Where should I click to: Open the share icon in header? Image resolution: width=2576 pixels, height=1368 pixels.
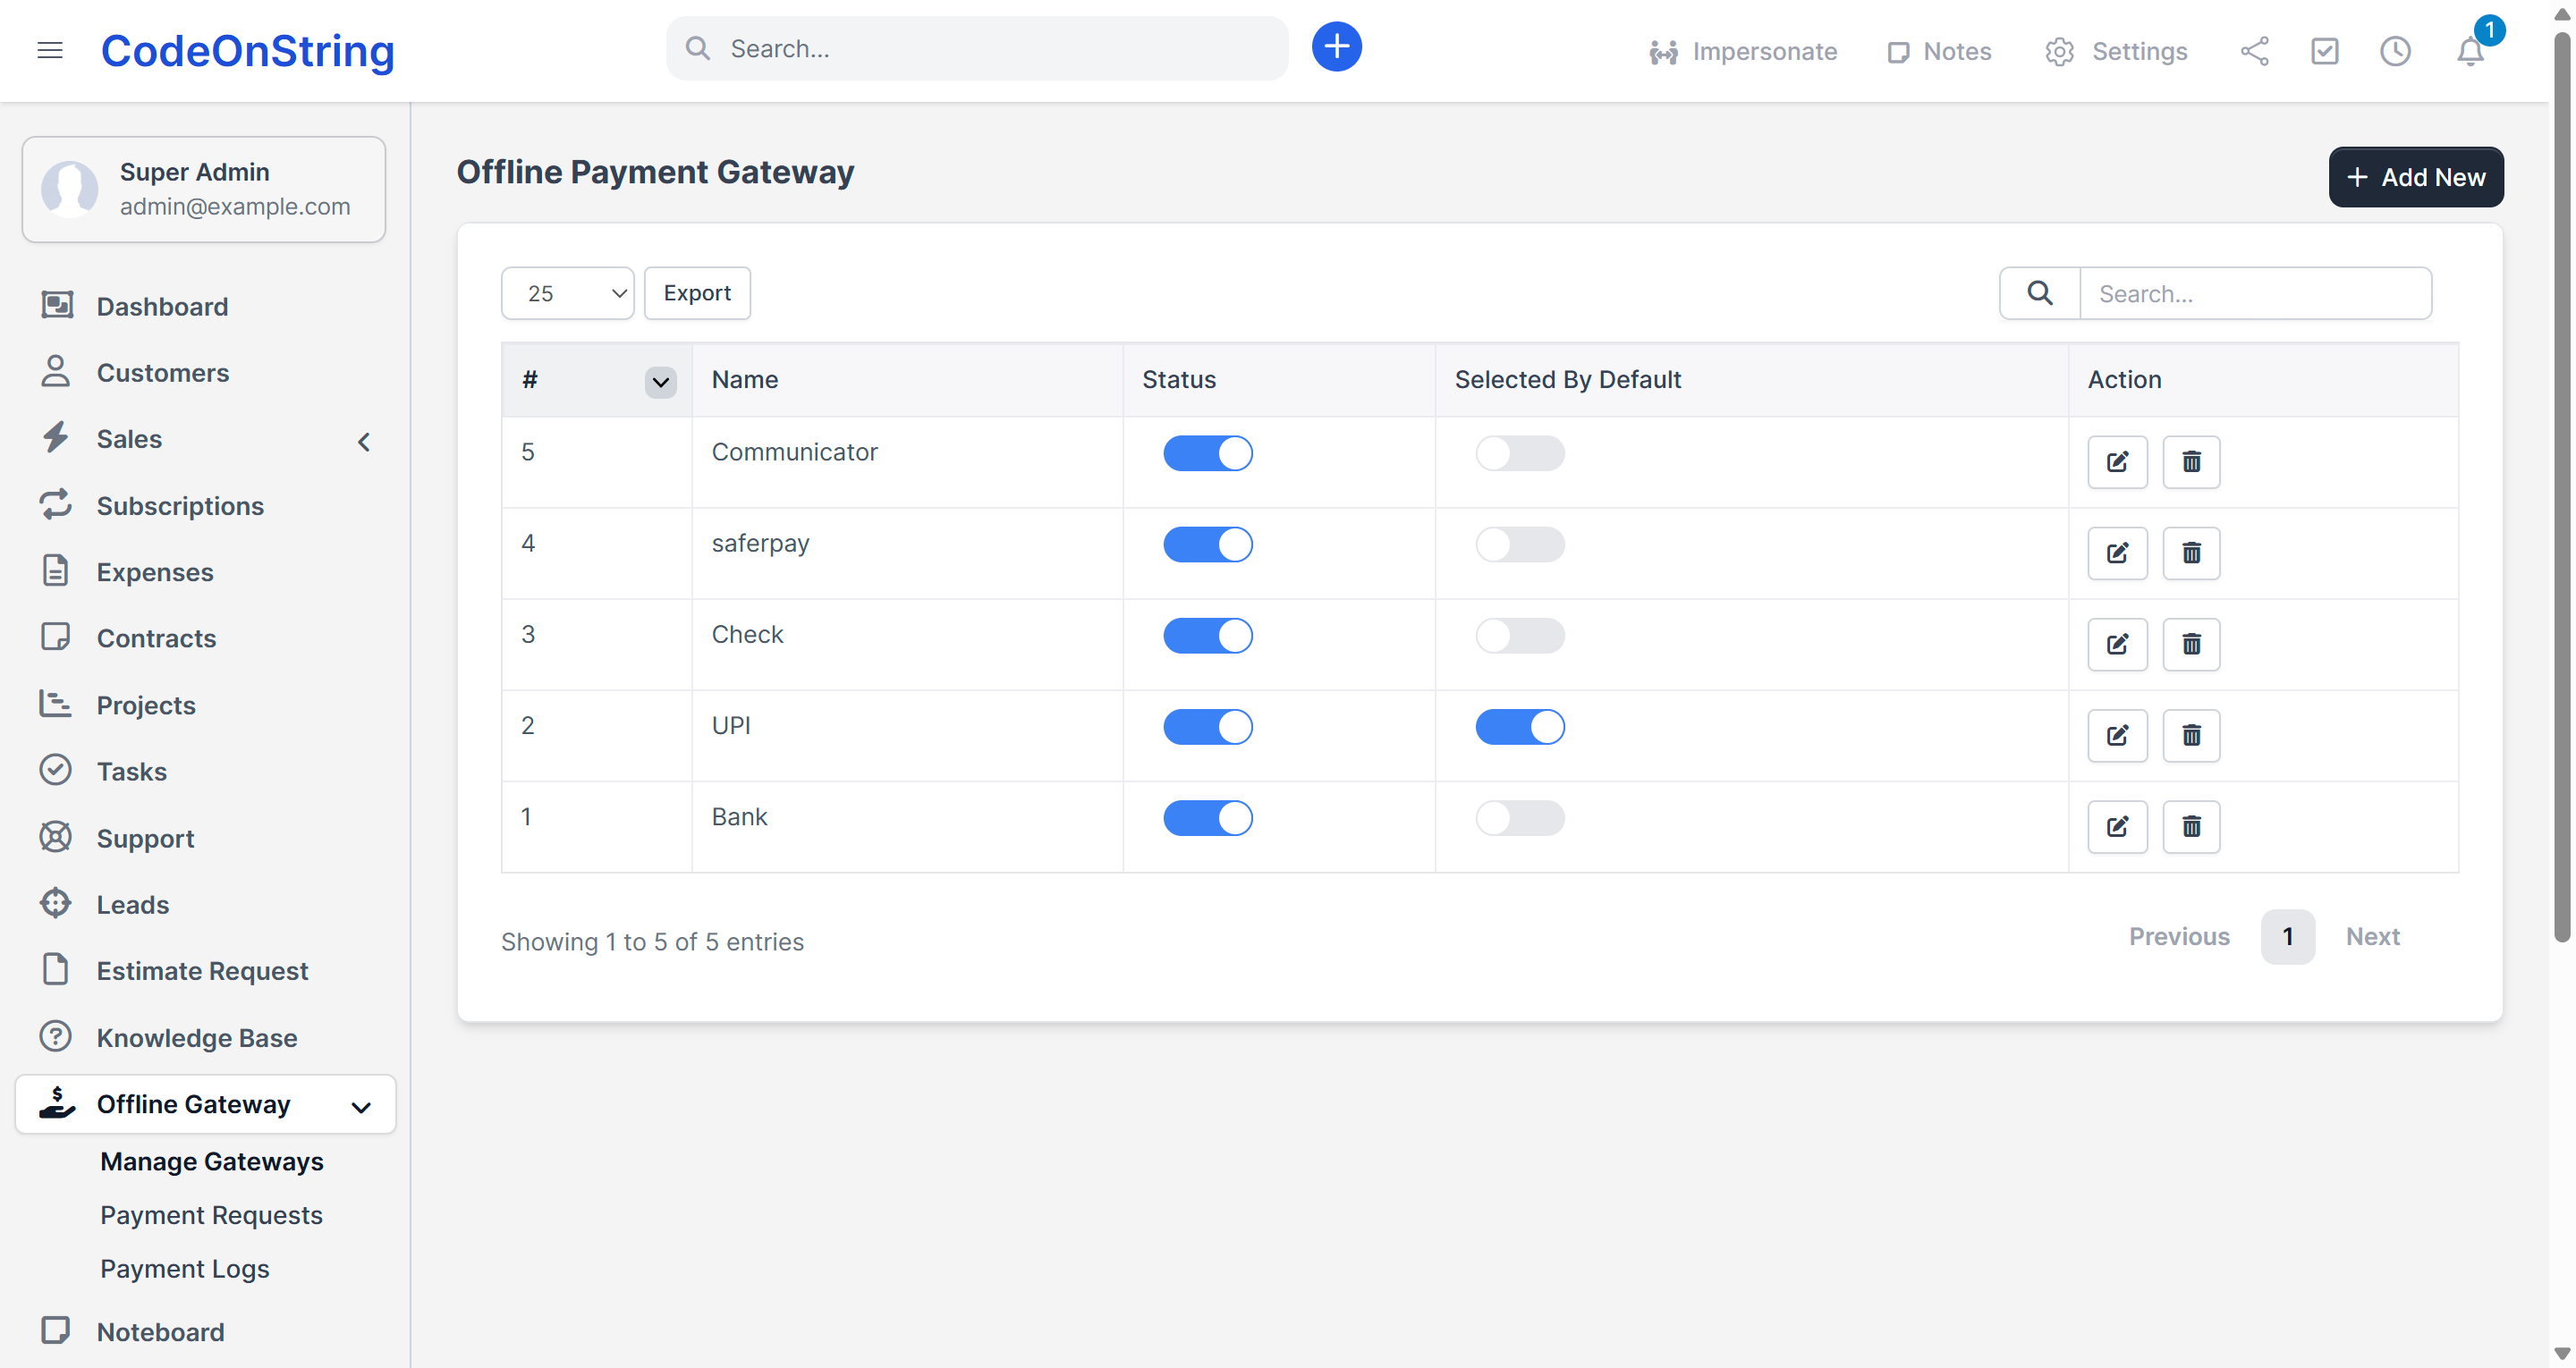tap(2254, 51)
